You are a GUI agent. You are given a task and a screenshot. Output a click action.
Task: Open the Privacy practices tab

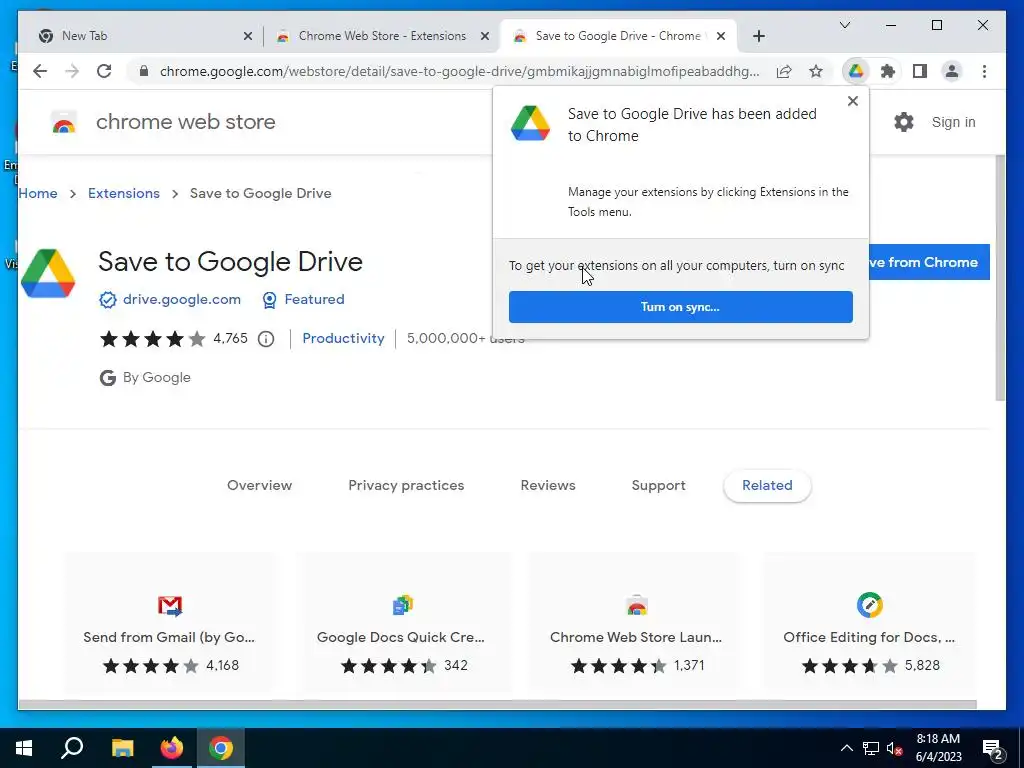coord(406,485)
